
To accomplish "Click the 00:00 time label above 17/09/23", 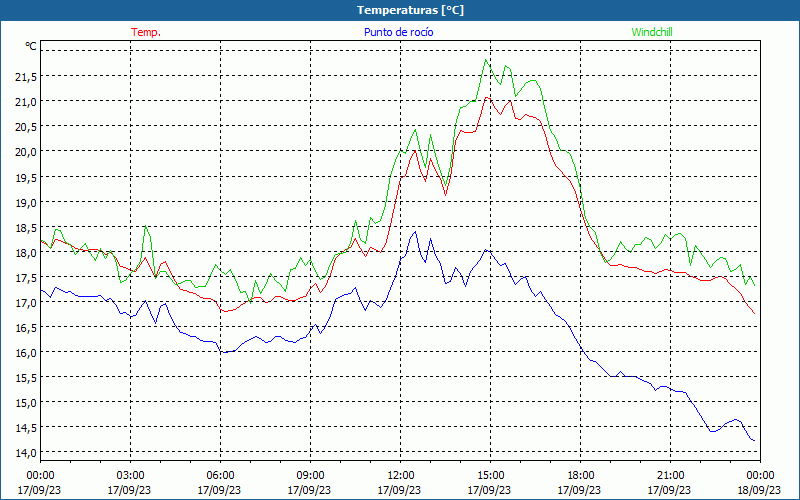I will tap(40, 476).
